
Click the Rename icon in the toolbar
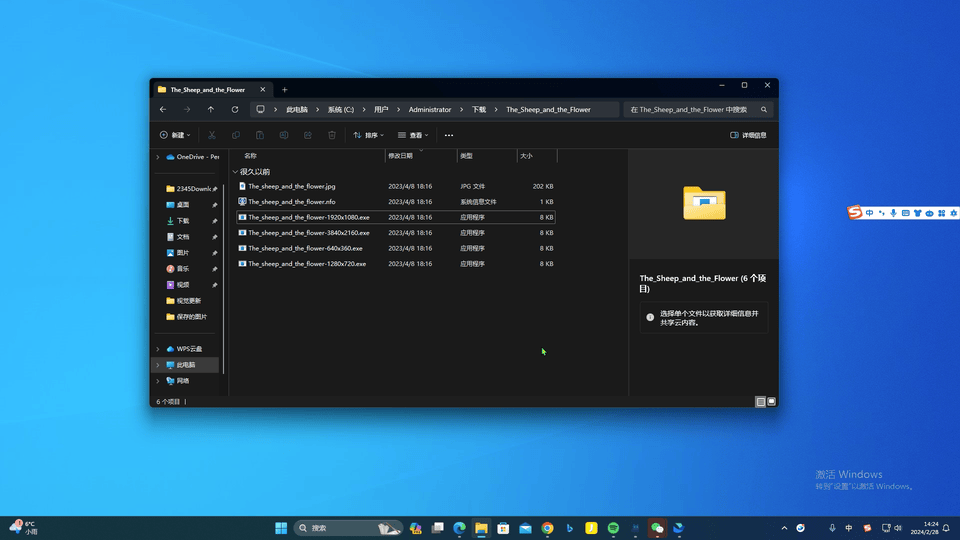point(284,135)
